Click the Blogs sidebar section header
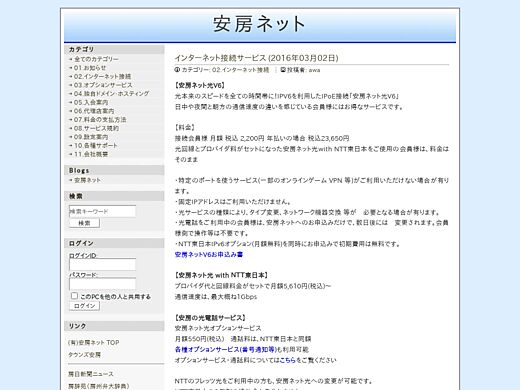This screenshot has width=520, height=390. click(x=114, y=170)
